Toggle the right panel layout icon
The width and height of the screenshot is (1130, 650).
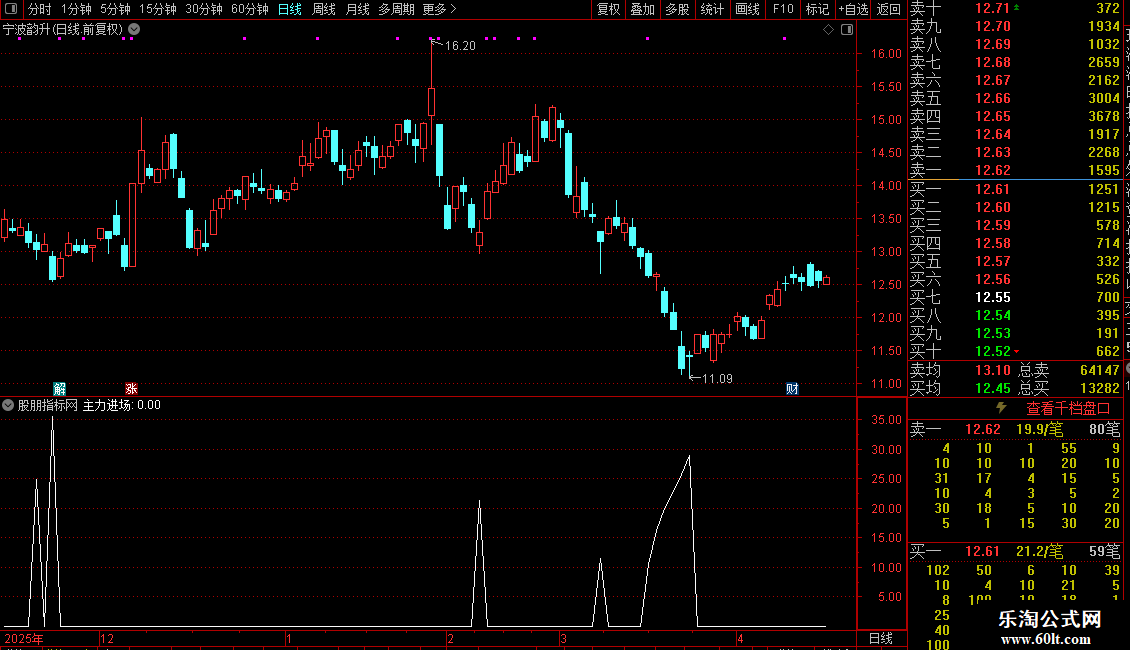click(x=847, y=30)
